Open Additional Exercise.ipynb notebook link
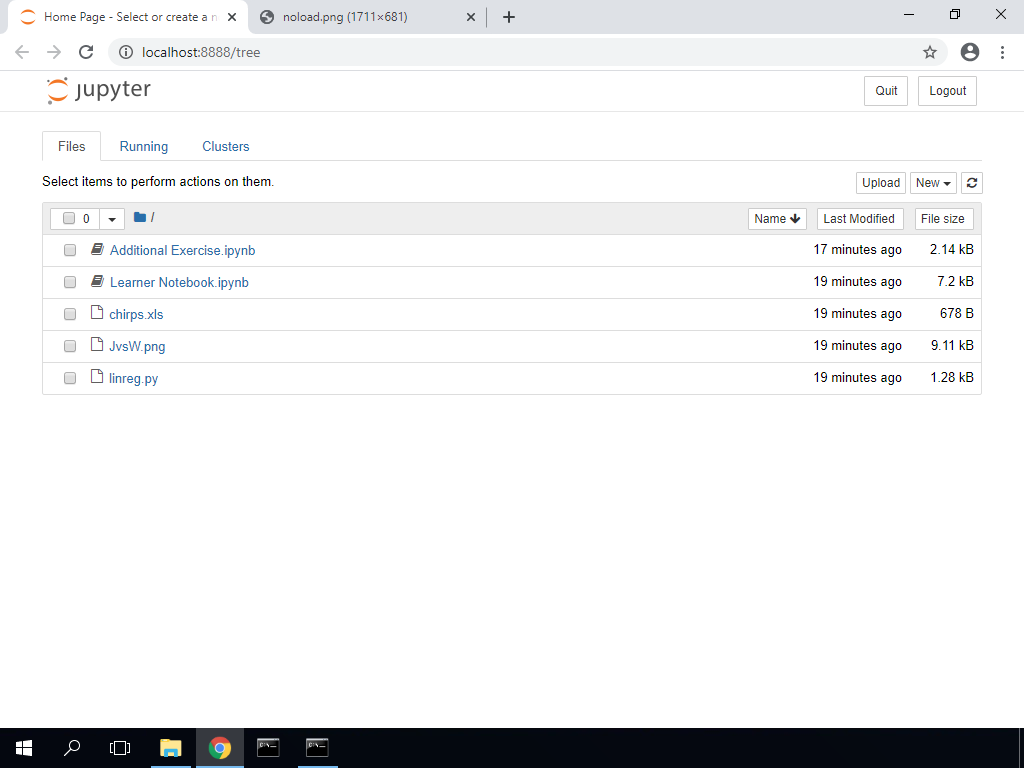1024x768 pixels. 182,250
